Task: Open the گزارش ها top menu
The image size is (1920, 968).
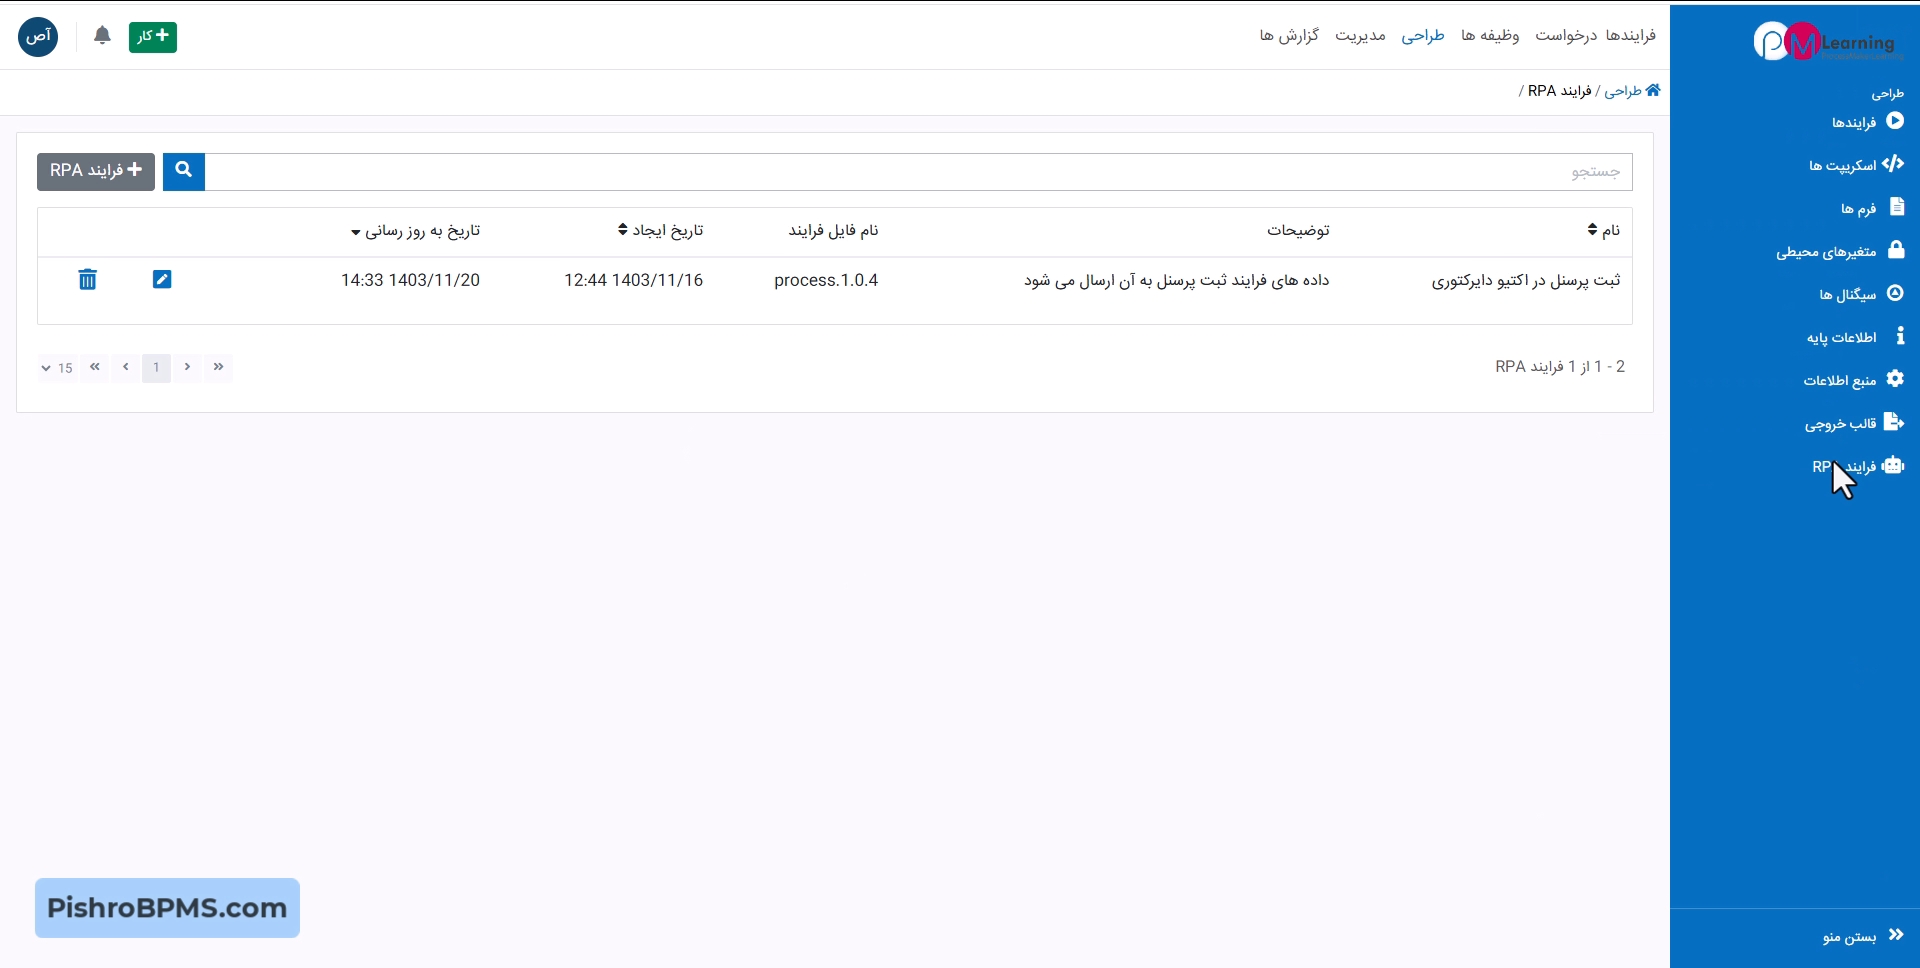Action: [x=1289, y=36]
